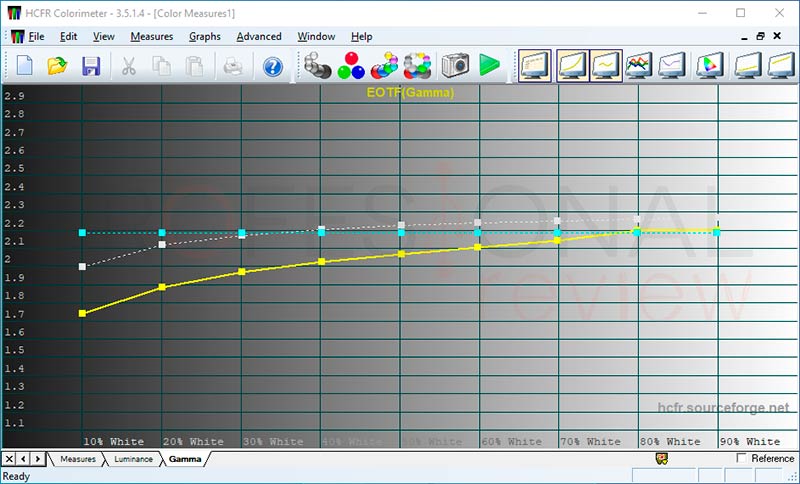Click the HCFR title bar app icon
The height and width of the screenshot is (484, 800).
pyautogui.click(x=14, y=13)
